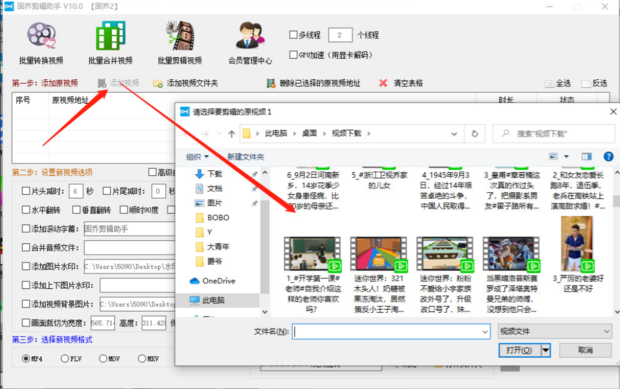This screenshot has height=389, width=620.
Task: Expand the 文件名 history dropdown
Action: (x=485, y=332)
